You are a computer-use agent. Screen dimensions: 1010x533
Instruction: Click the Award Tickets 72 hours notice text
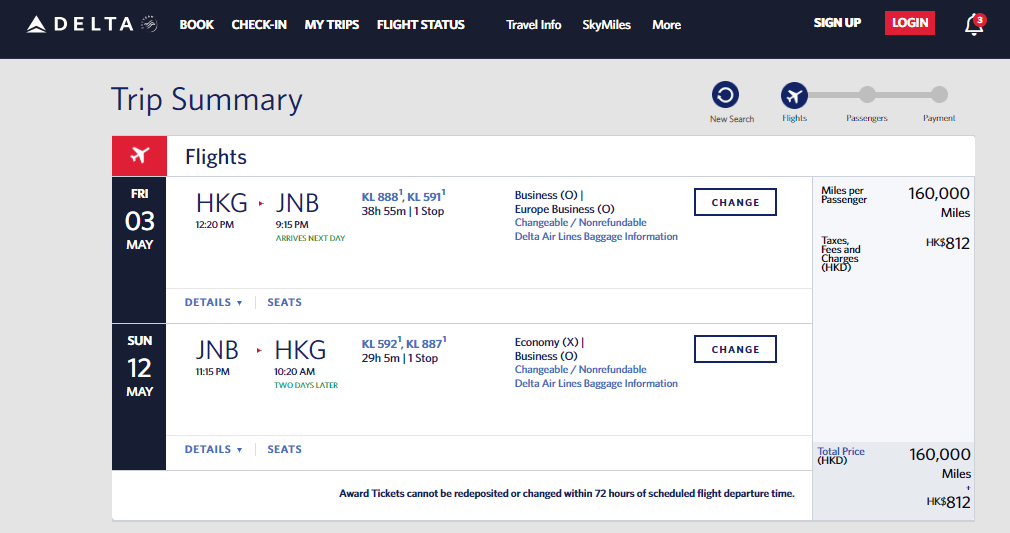[567, 493]
